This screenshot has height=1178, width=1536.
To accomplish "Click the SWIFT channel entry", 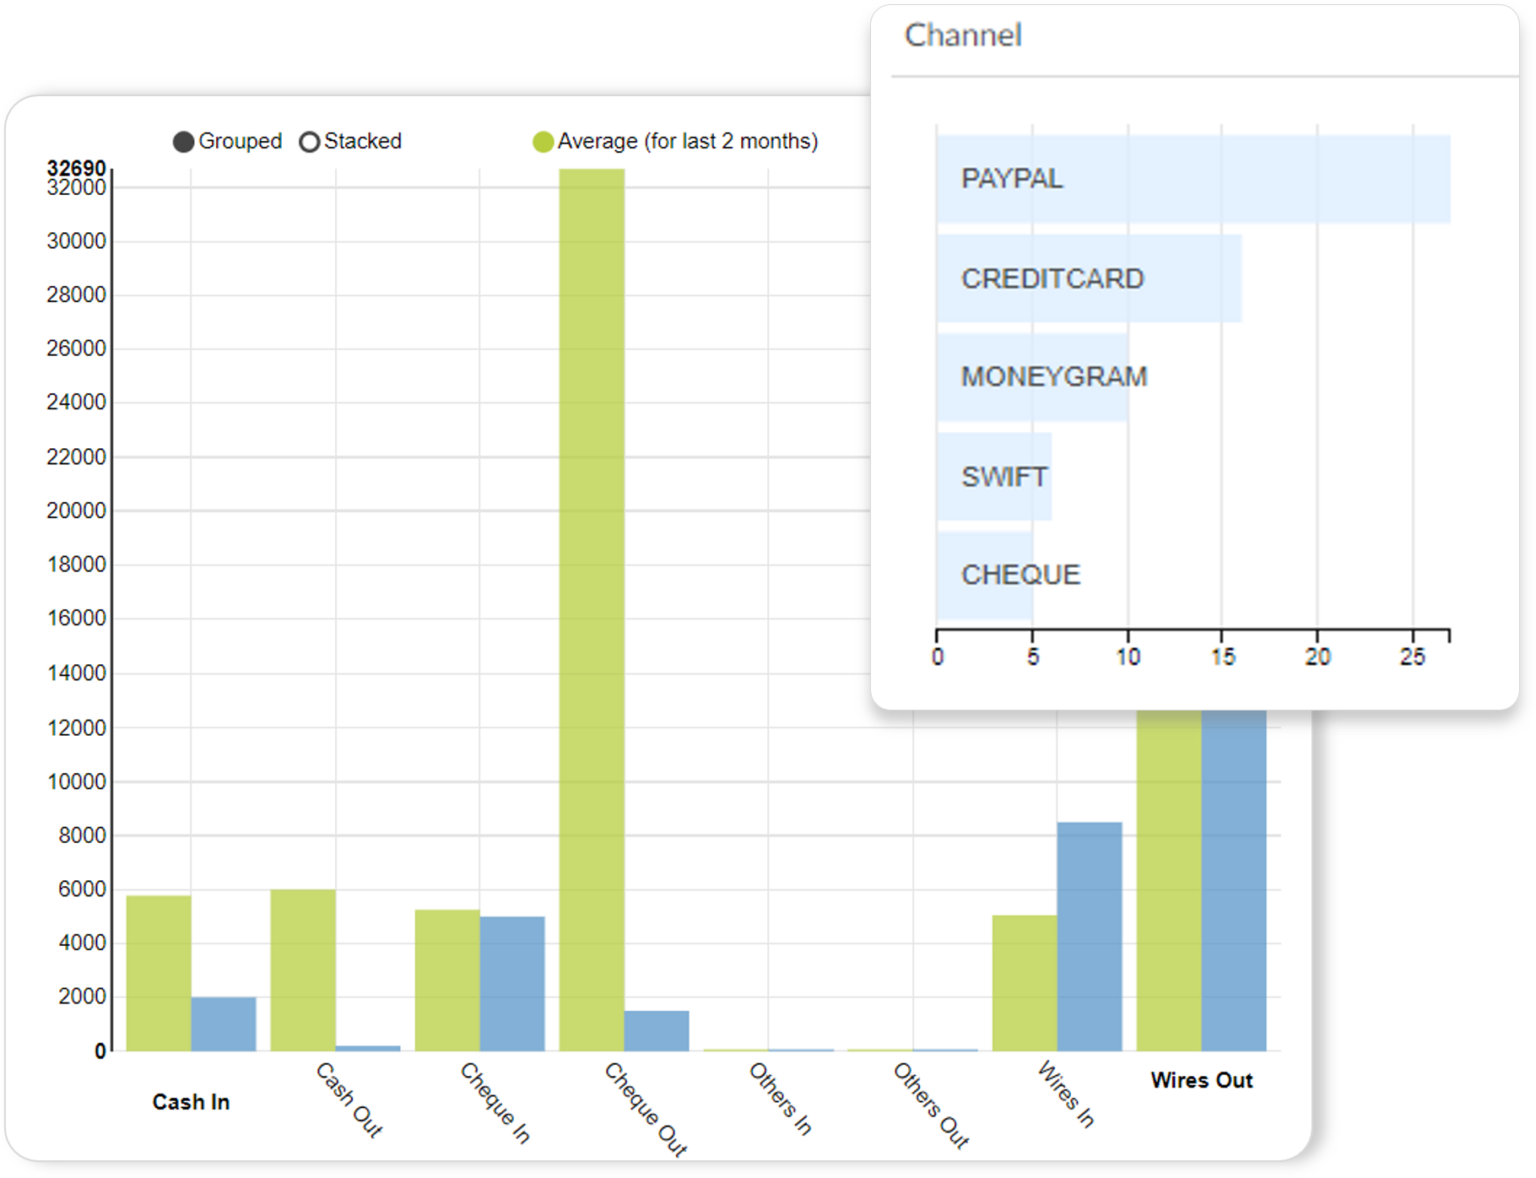I will point(993,476).
